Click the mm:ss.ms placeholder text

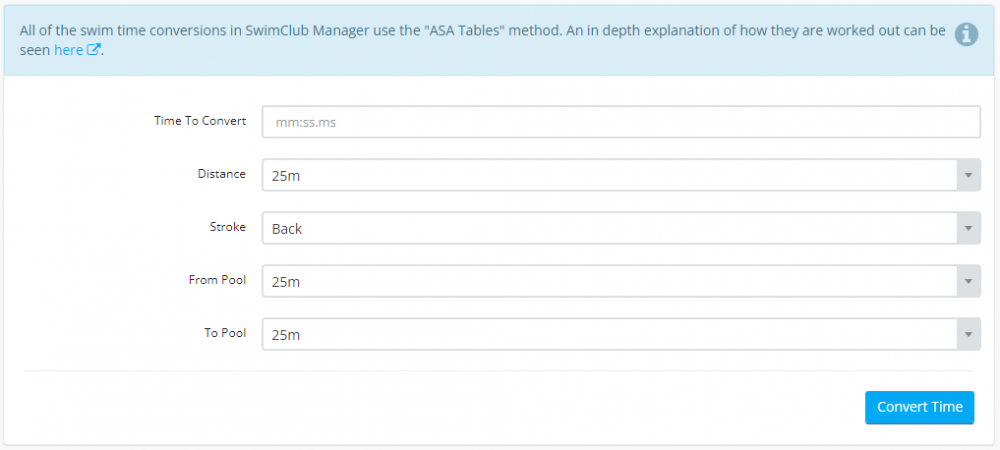coord(308,122)
